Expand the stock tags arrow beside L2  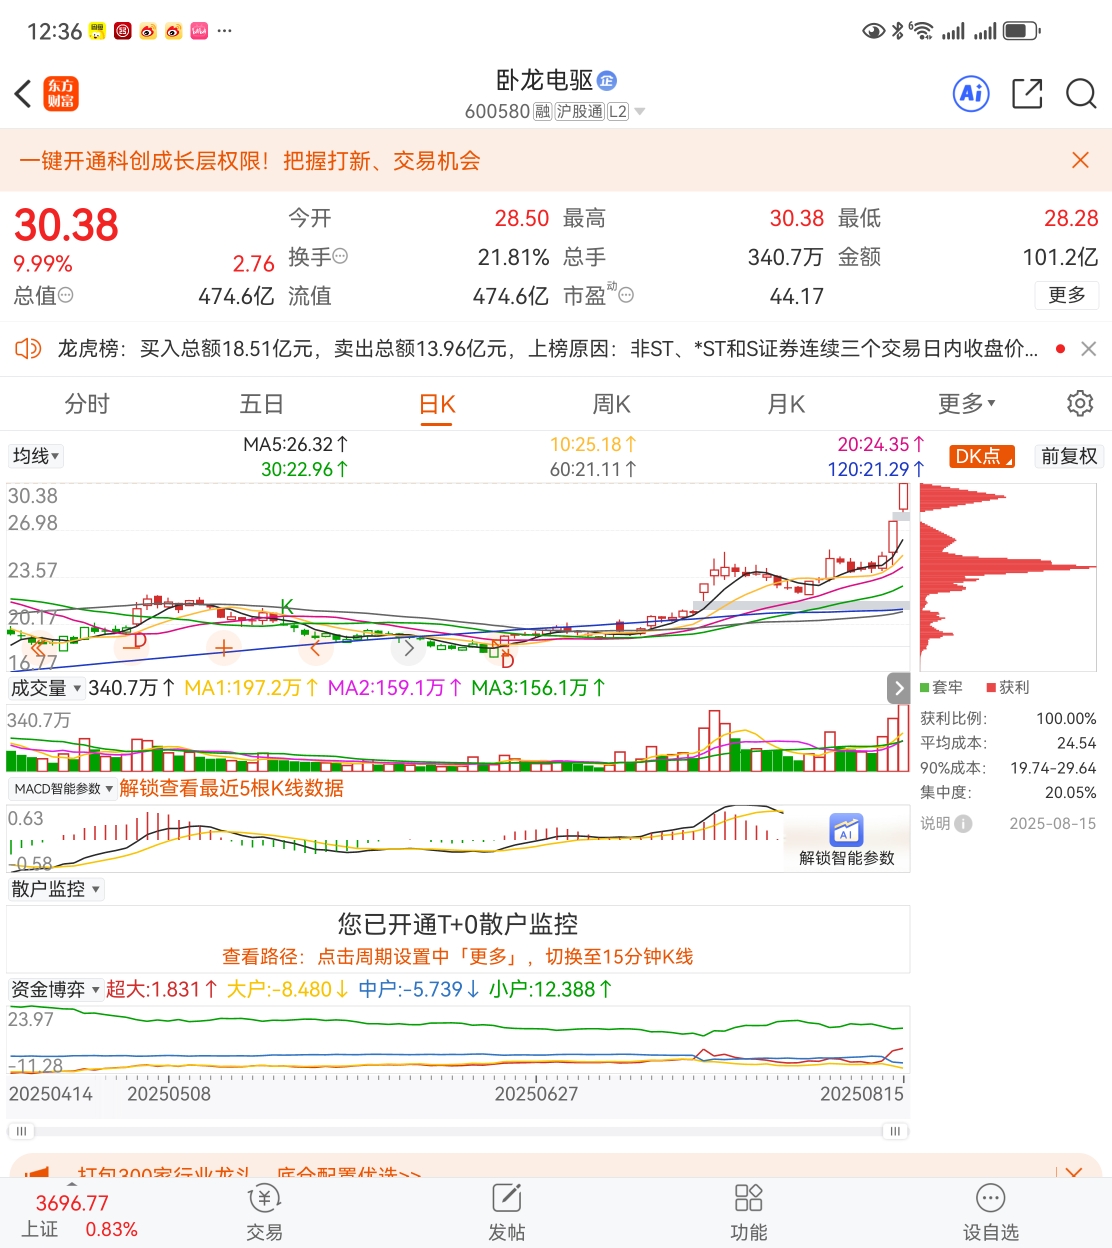pos(640,112)
